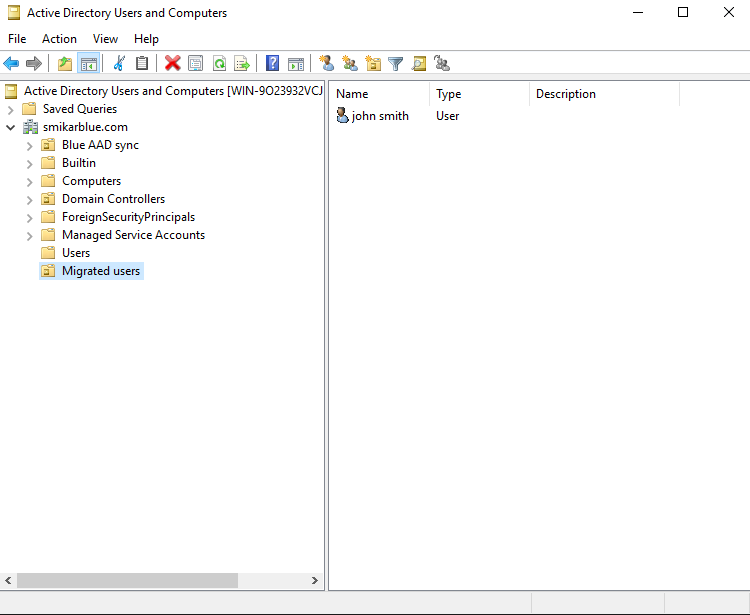Select Blue AAD sync OU
This screenshot has height=615, width=750.
coord(100,145)
